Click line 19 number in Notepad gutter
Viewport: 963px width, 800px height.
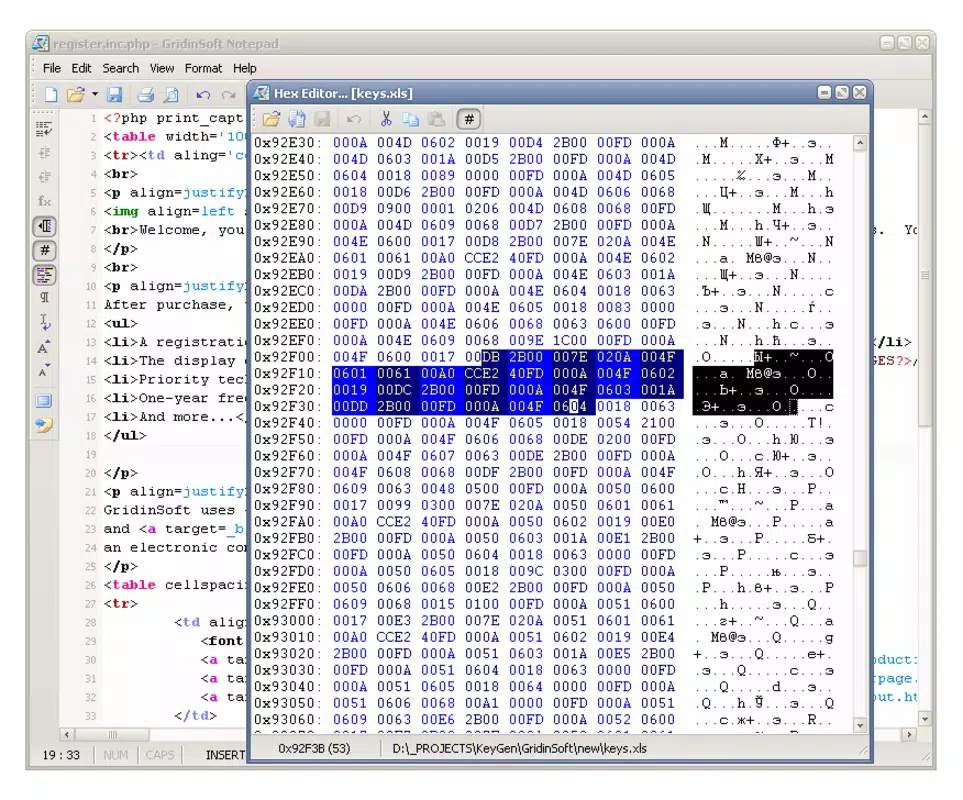click(91, 454)
